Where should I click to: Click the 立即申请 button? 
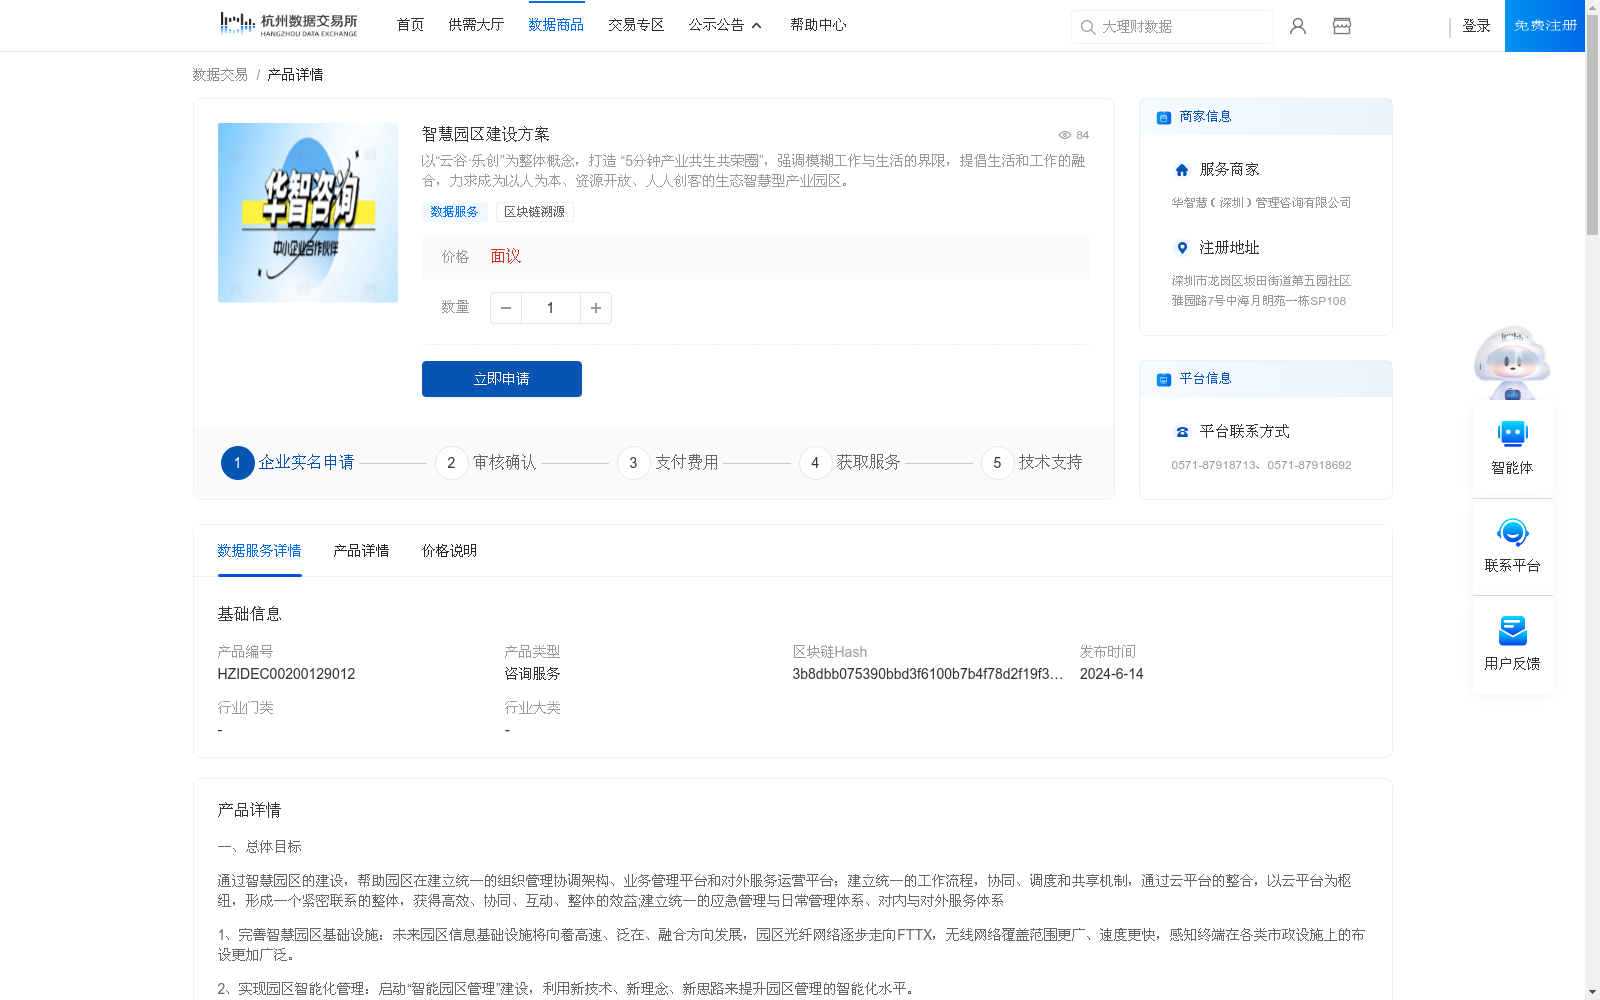(502, 379)
